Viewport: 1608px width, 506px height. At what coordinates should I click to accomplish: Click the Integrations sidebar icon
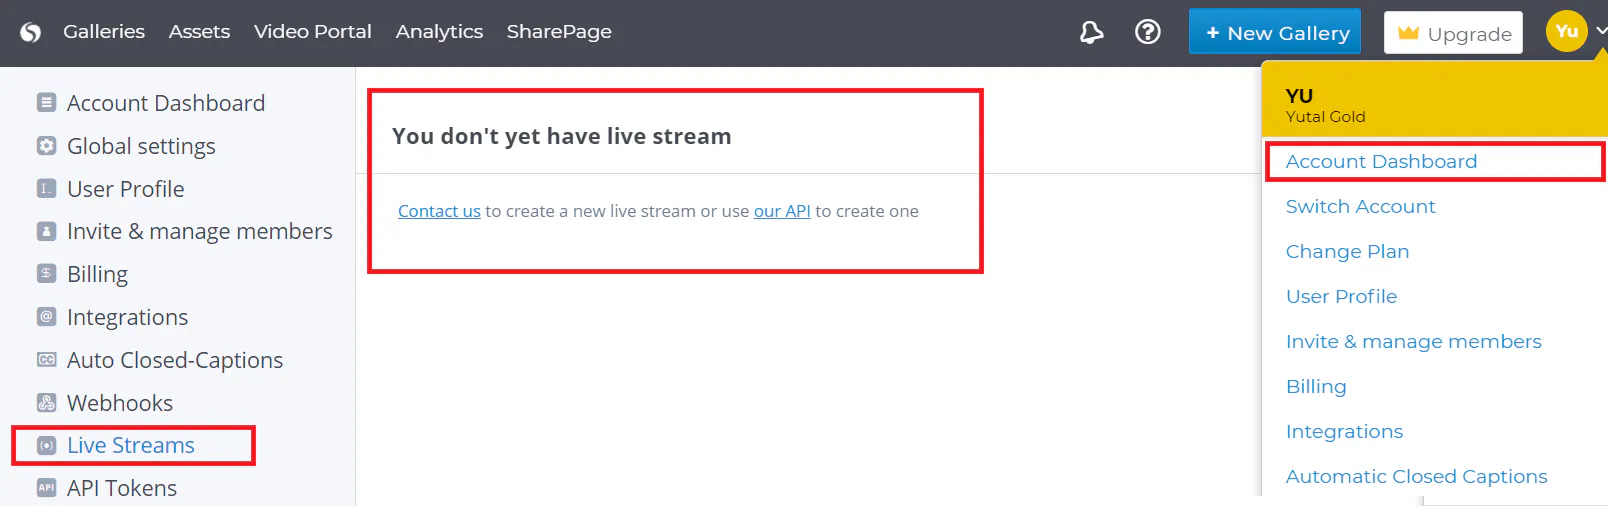coord(46,316)
